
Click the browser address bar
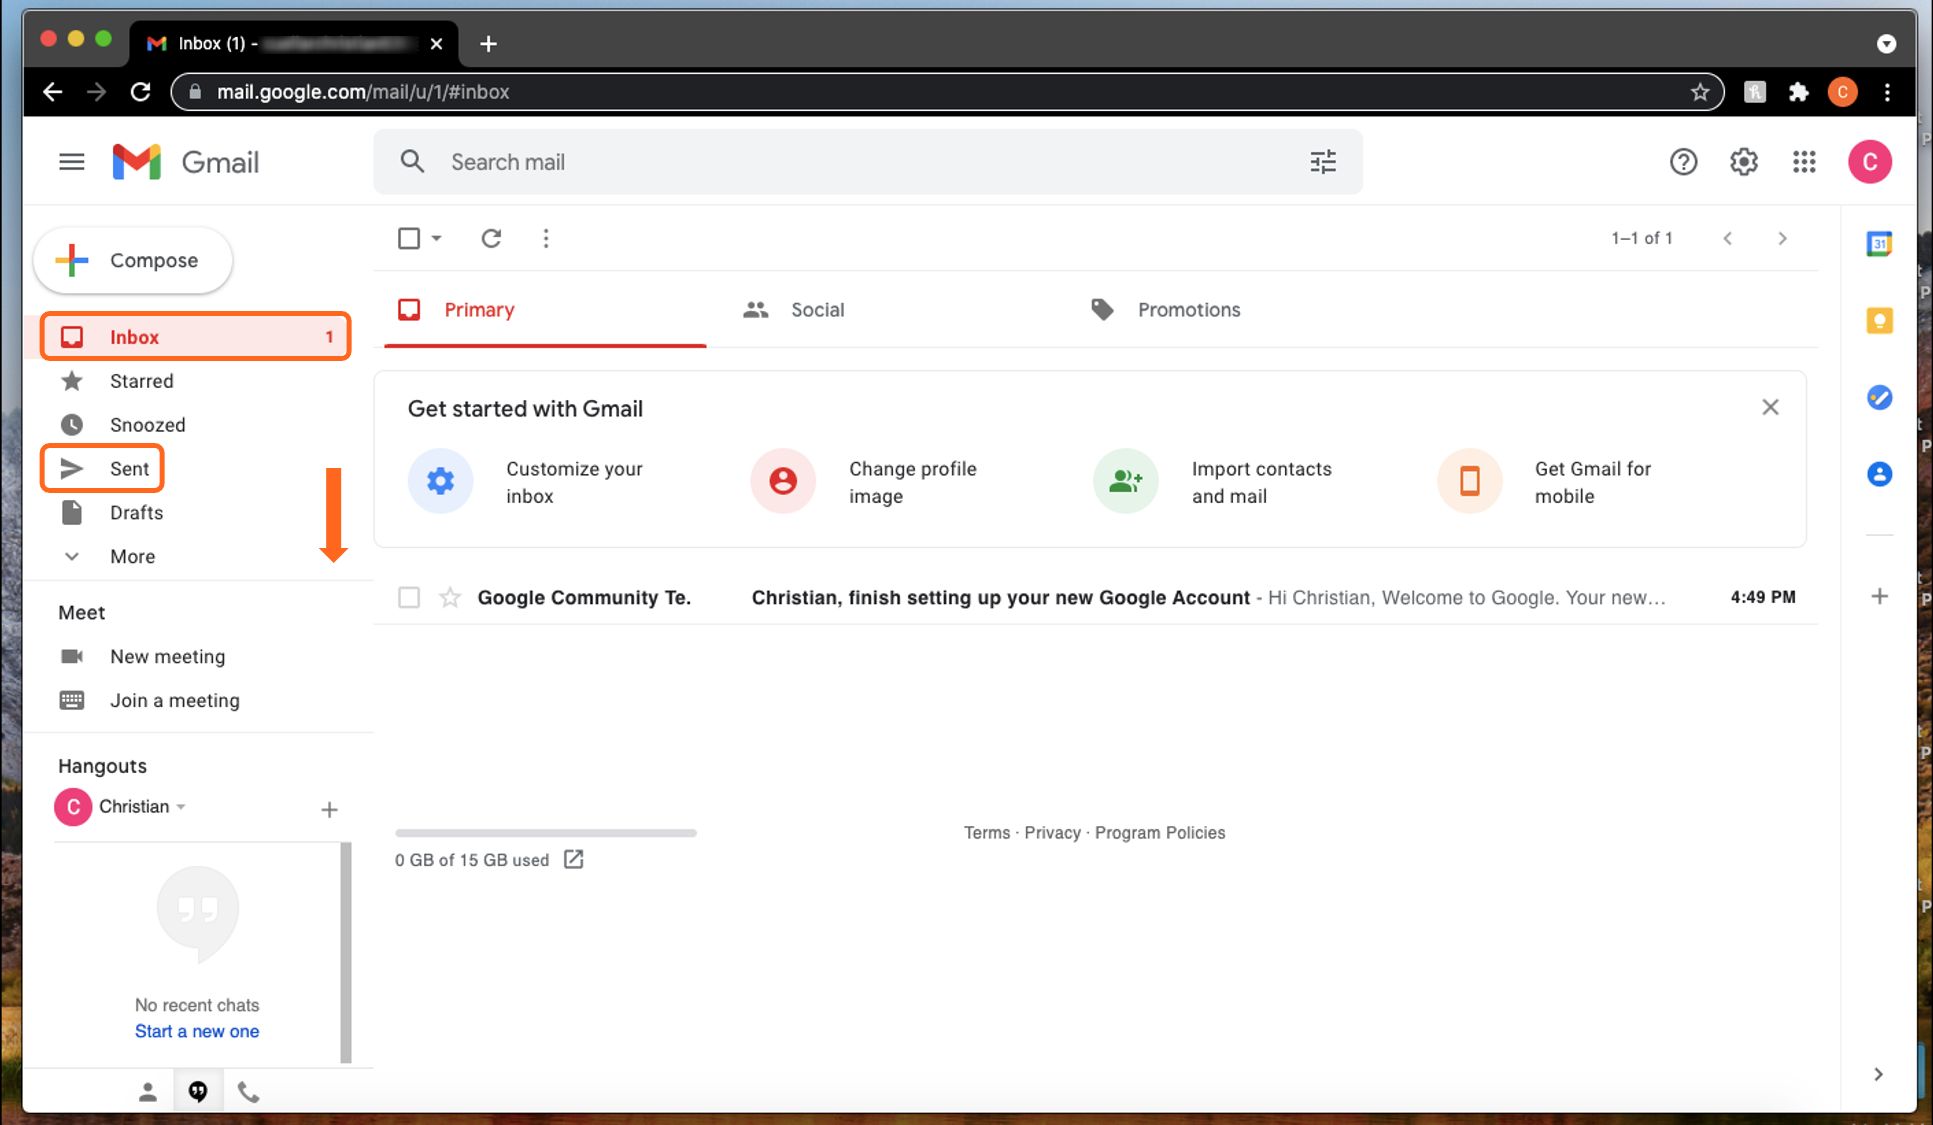coord(947,92)
